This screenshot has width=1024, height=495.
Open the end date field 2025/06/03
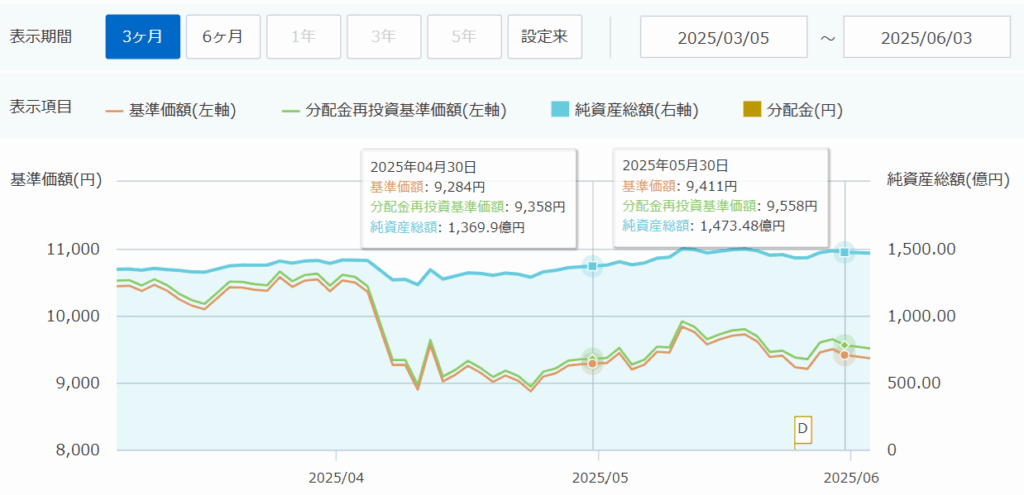click(927, 37)
